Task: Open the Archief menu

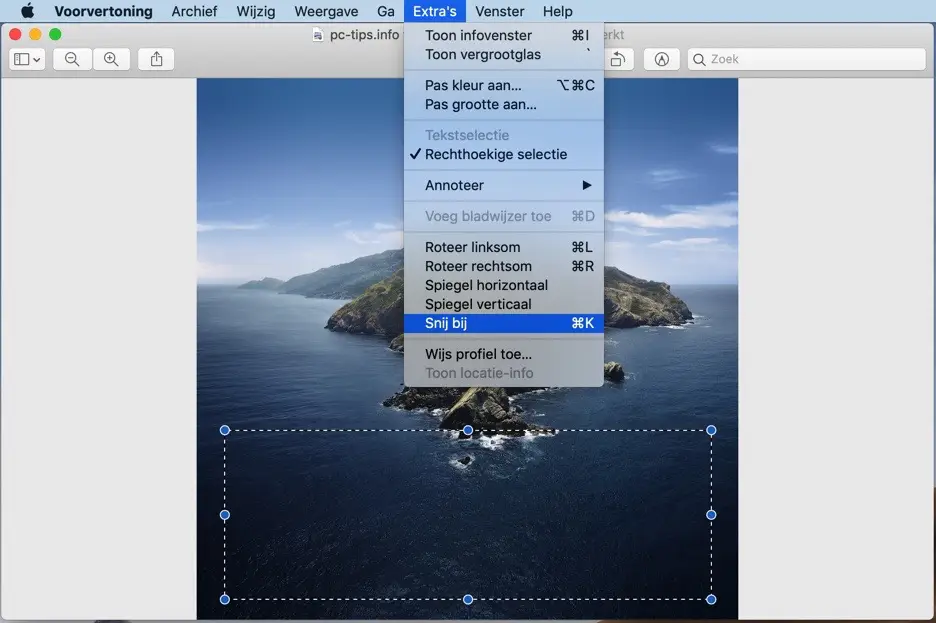Action: [x=194, y=11]
